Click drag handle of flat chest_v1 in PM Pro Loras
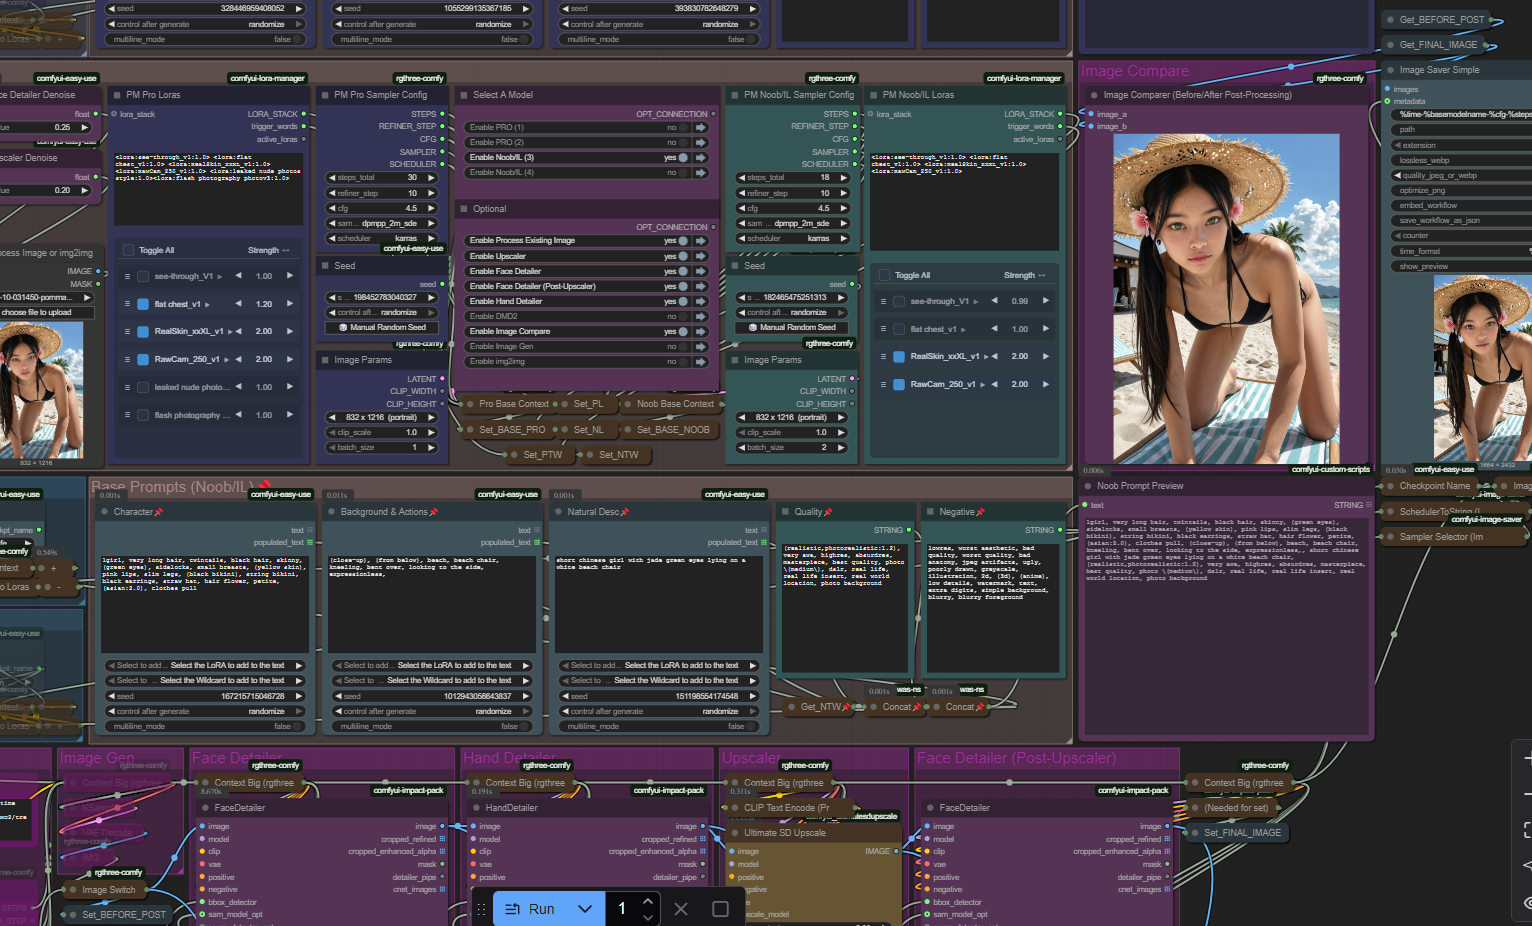The image size is (1532, 926). 127,304
